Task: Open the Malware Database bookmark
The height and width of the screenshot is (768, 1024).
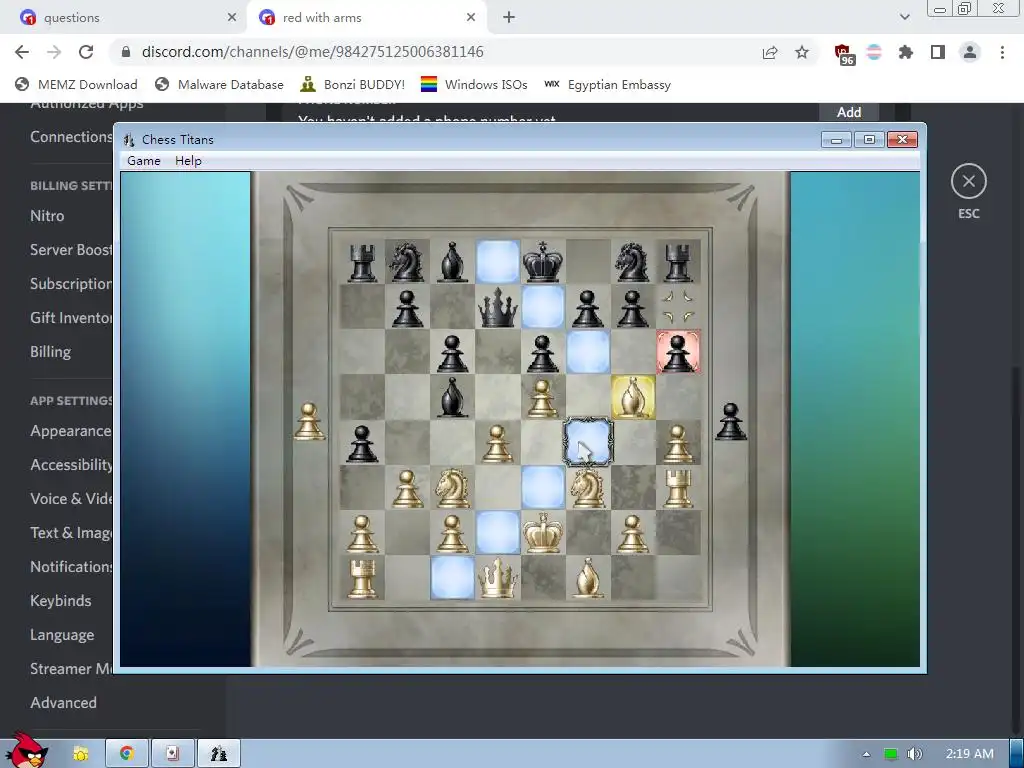Action: [219, 84]
